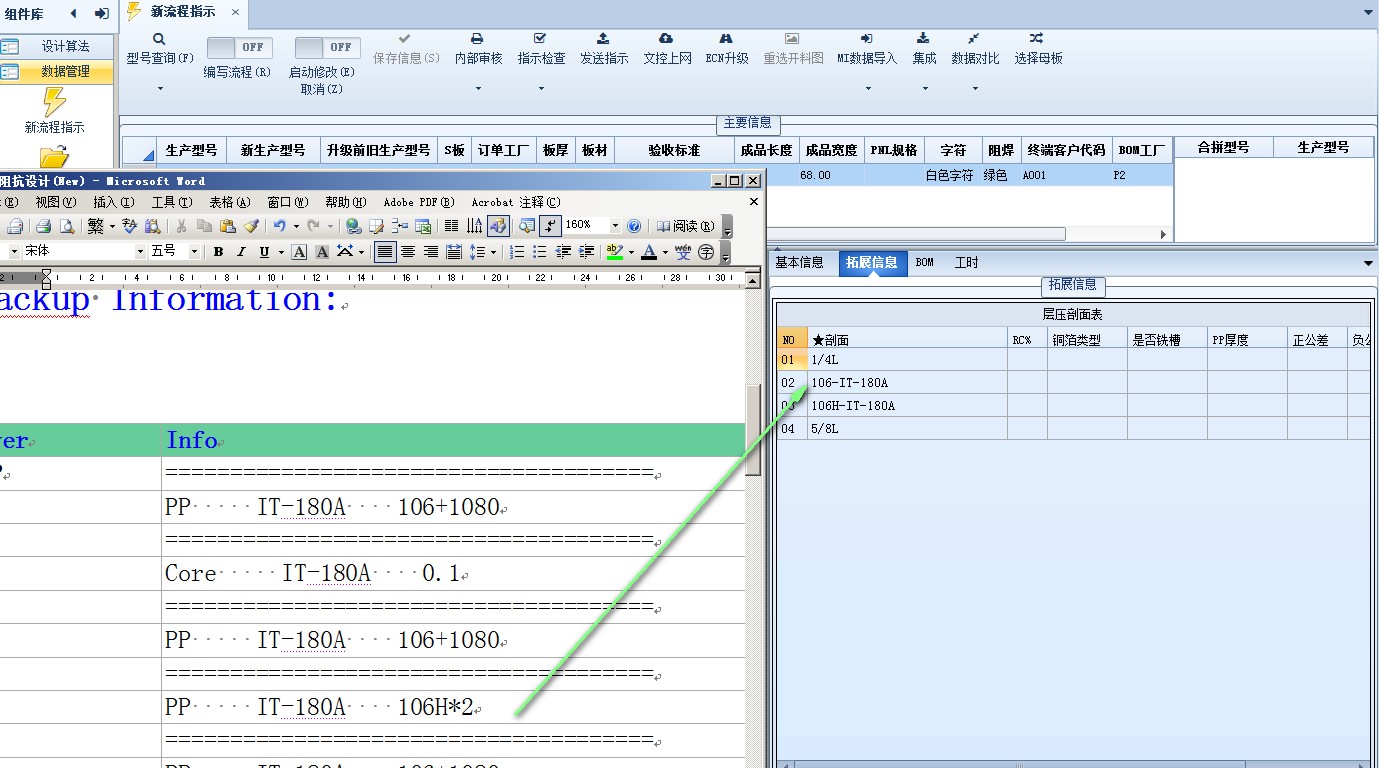This screenshot has width=1379, height=768.
Task: Click 保存信息 toolbar button
Action: (406, 48)
